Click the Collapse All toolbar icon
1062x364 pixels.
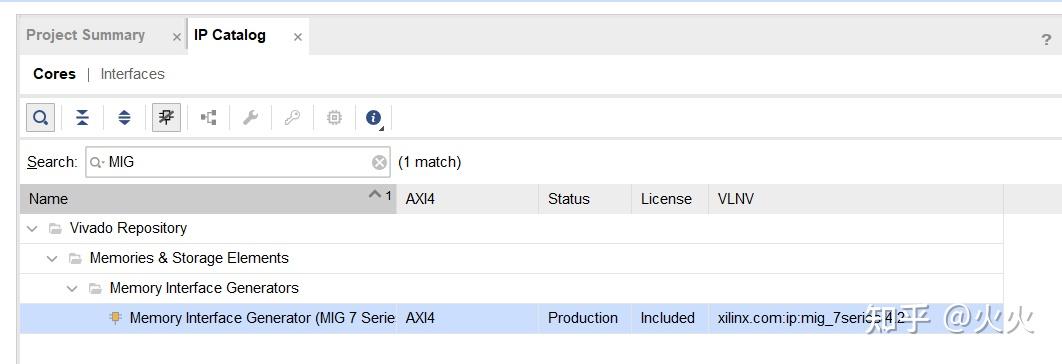pos(83,118)
